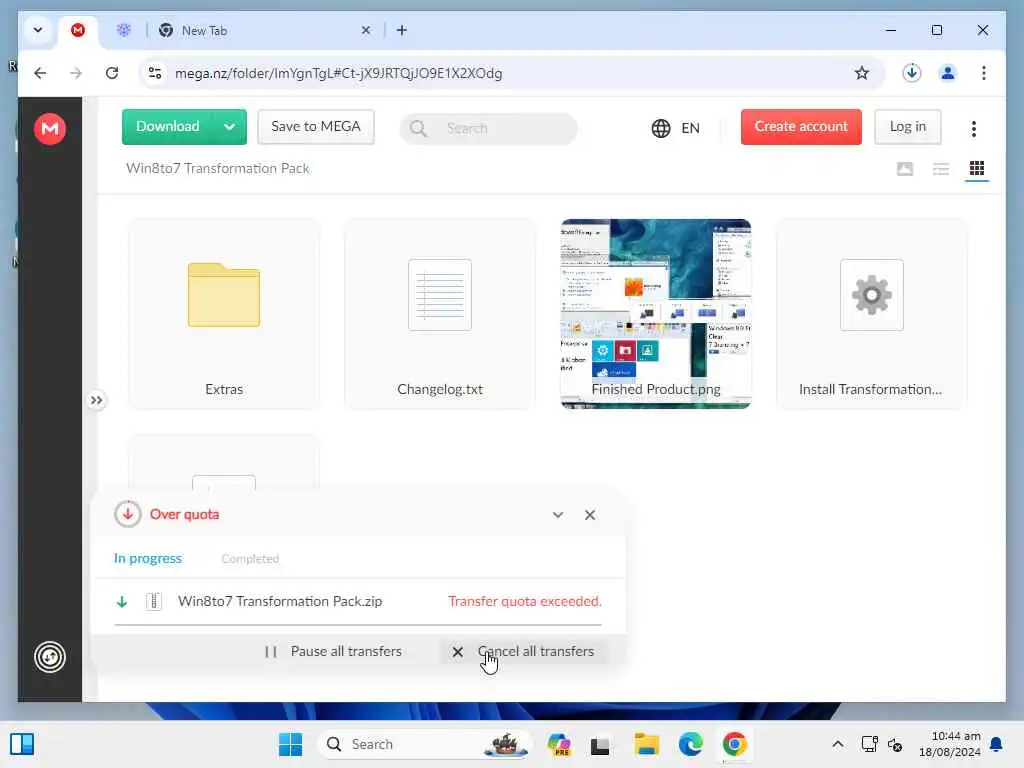Click the network icon in system tray

(870, 744)
